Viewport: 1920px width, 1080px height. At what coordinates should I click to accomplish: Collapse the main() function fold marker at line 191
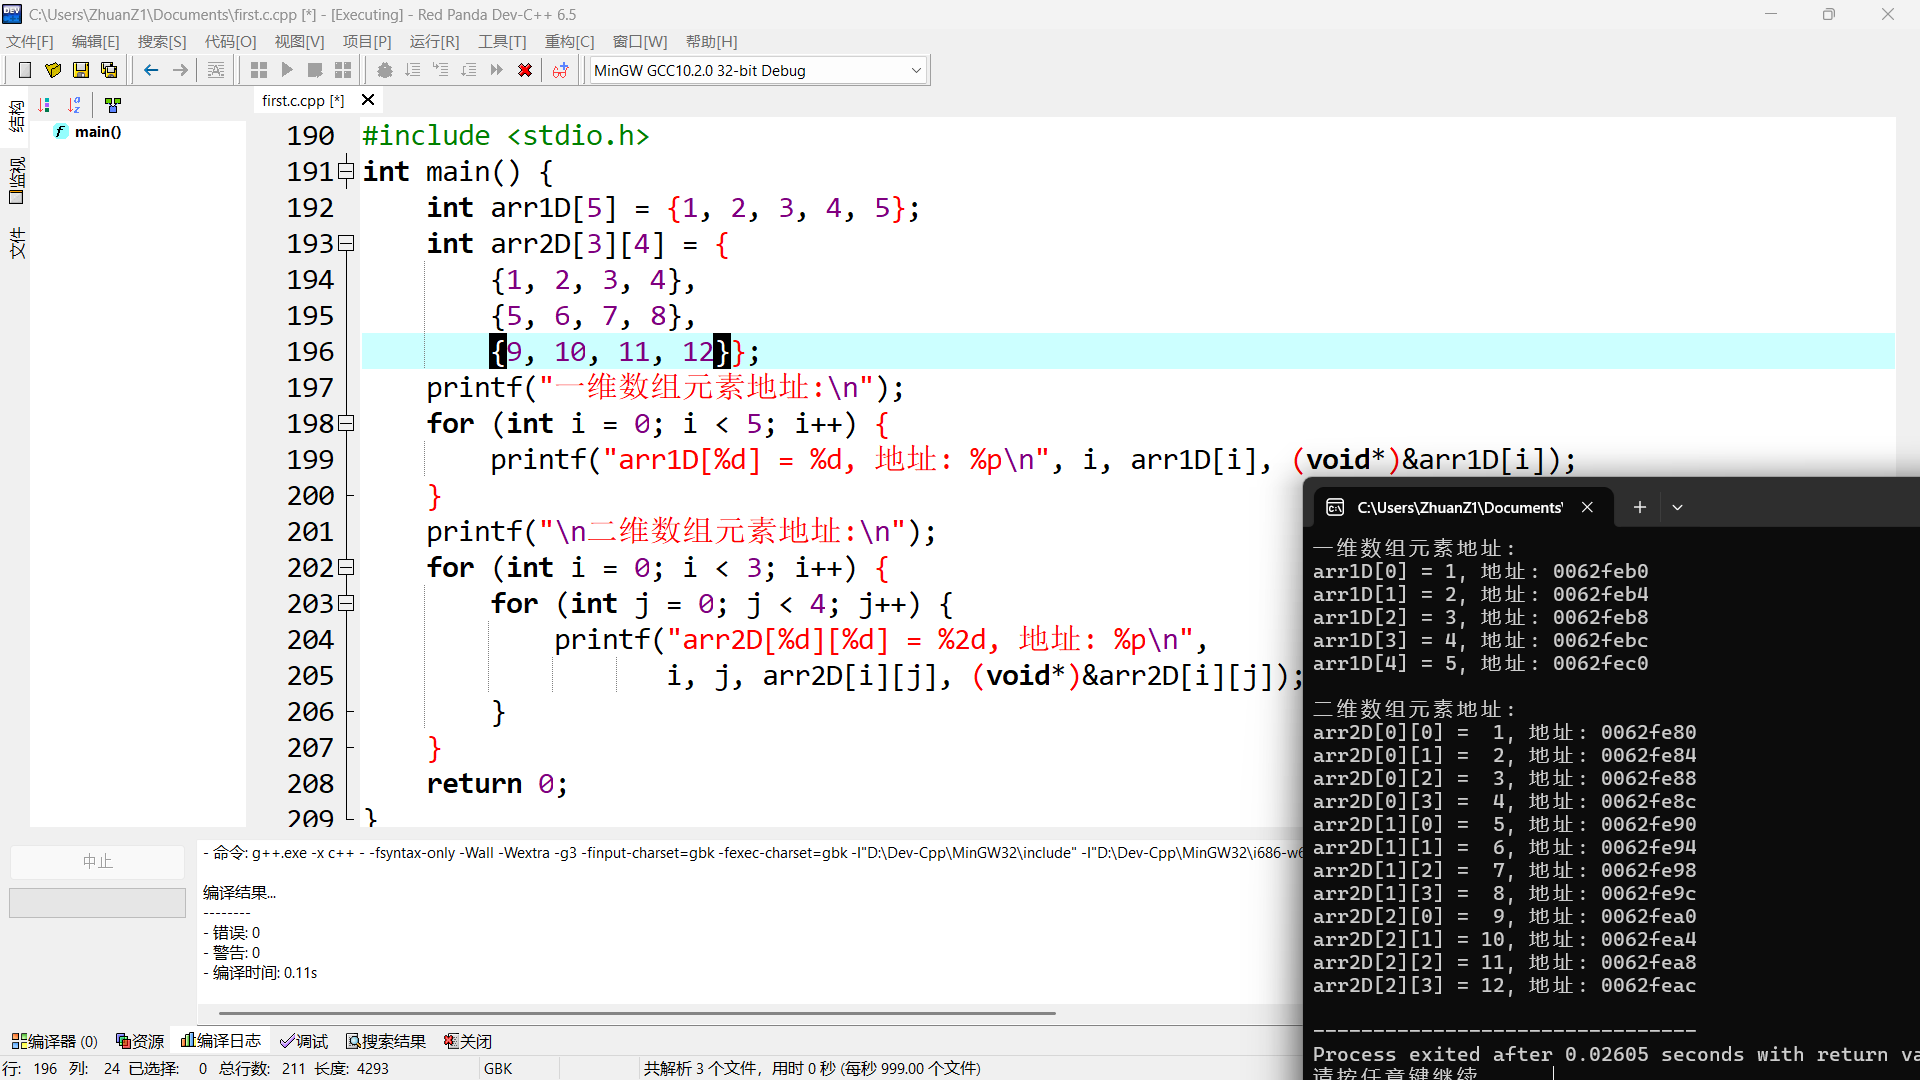pyautogui.click(x=346, y=172)
